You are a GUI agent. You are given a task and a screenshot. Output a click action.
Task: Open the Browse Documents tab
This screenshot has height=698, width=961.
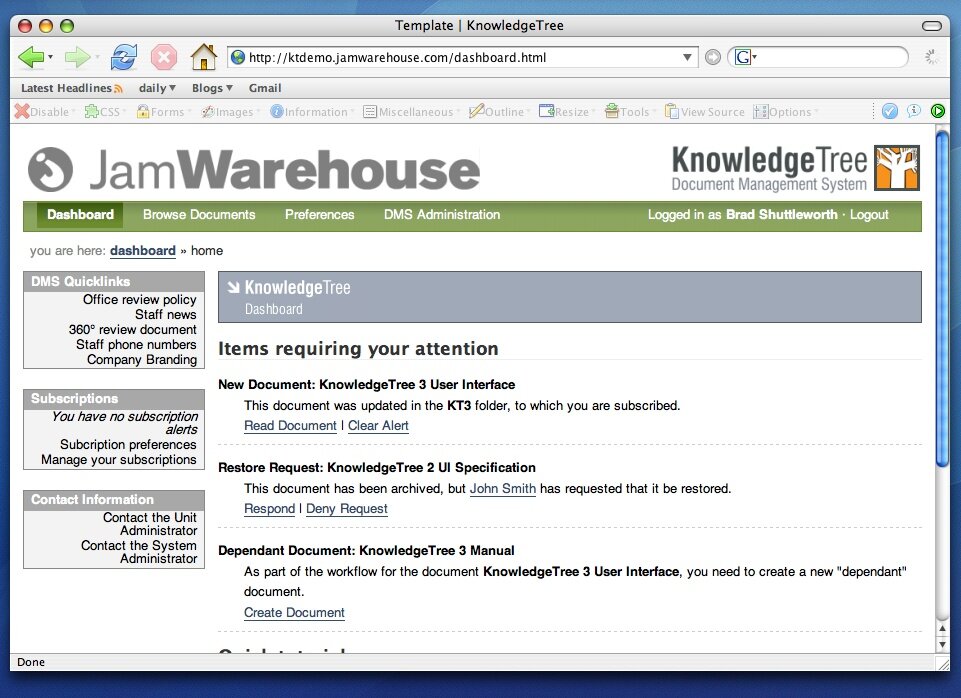pyautogui.click(x=199, y=215)
